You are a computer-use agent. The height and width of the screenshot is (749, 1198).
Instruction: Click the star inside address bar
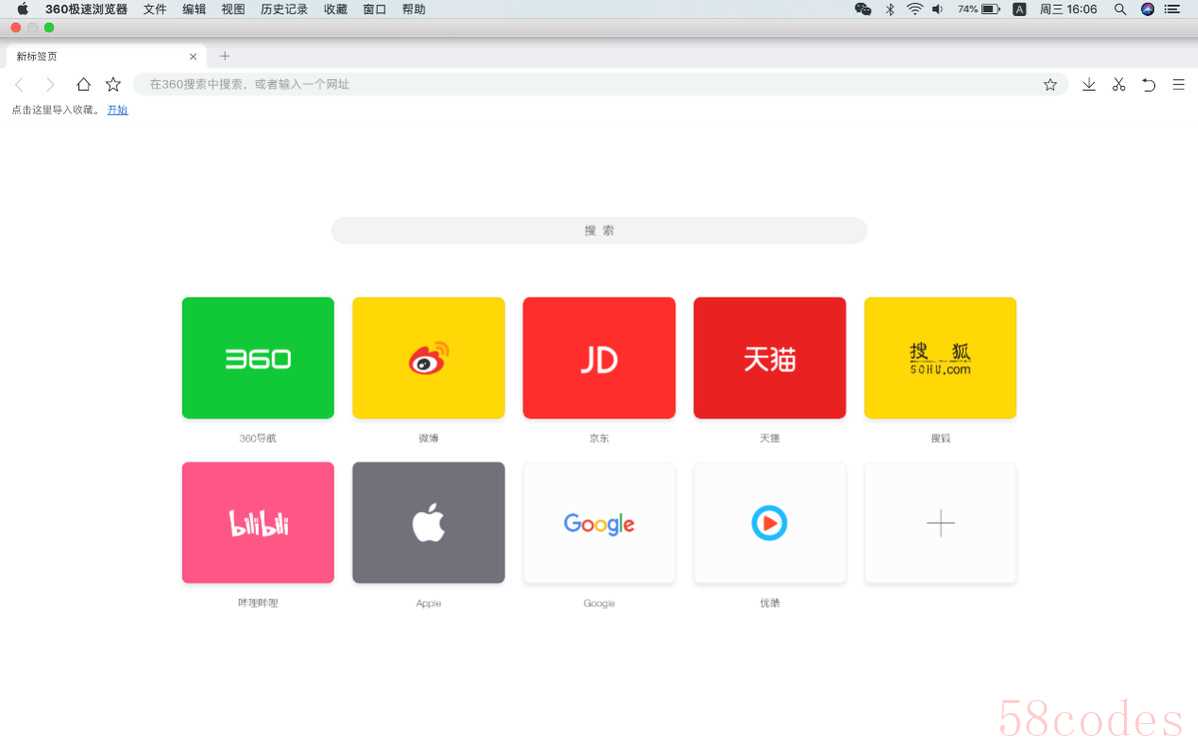1050,84
